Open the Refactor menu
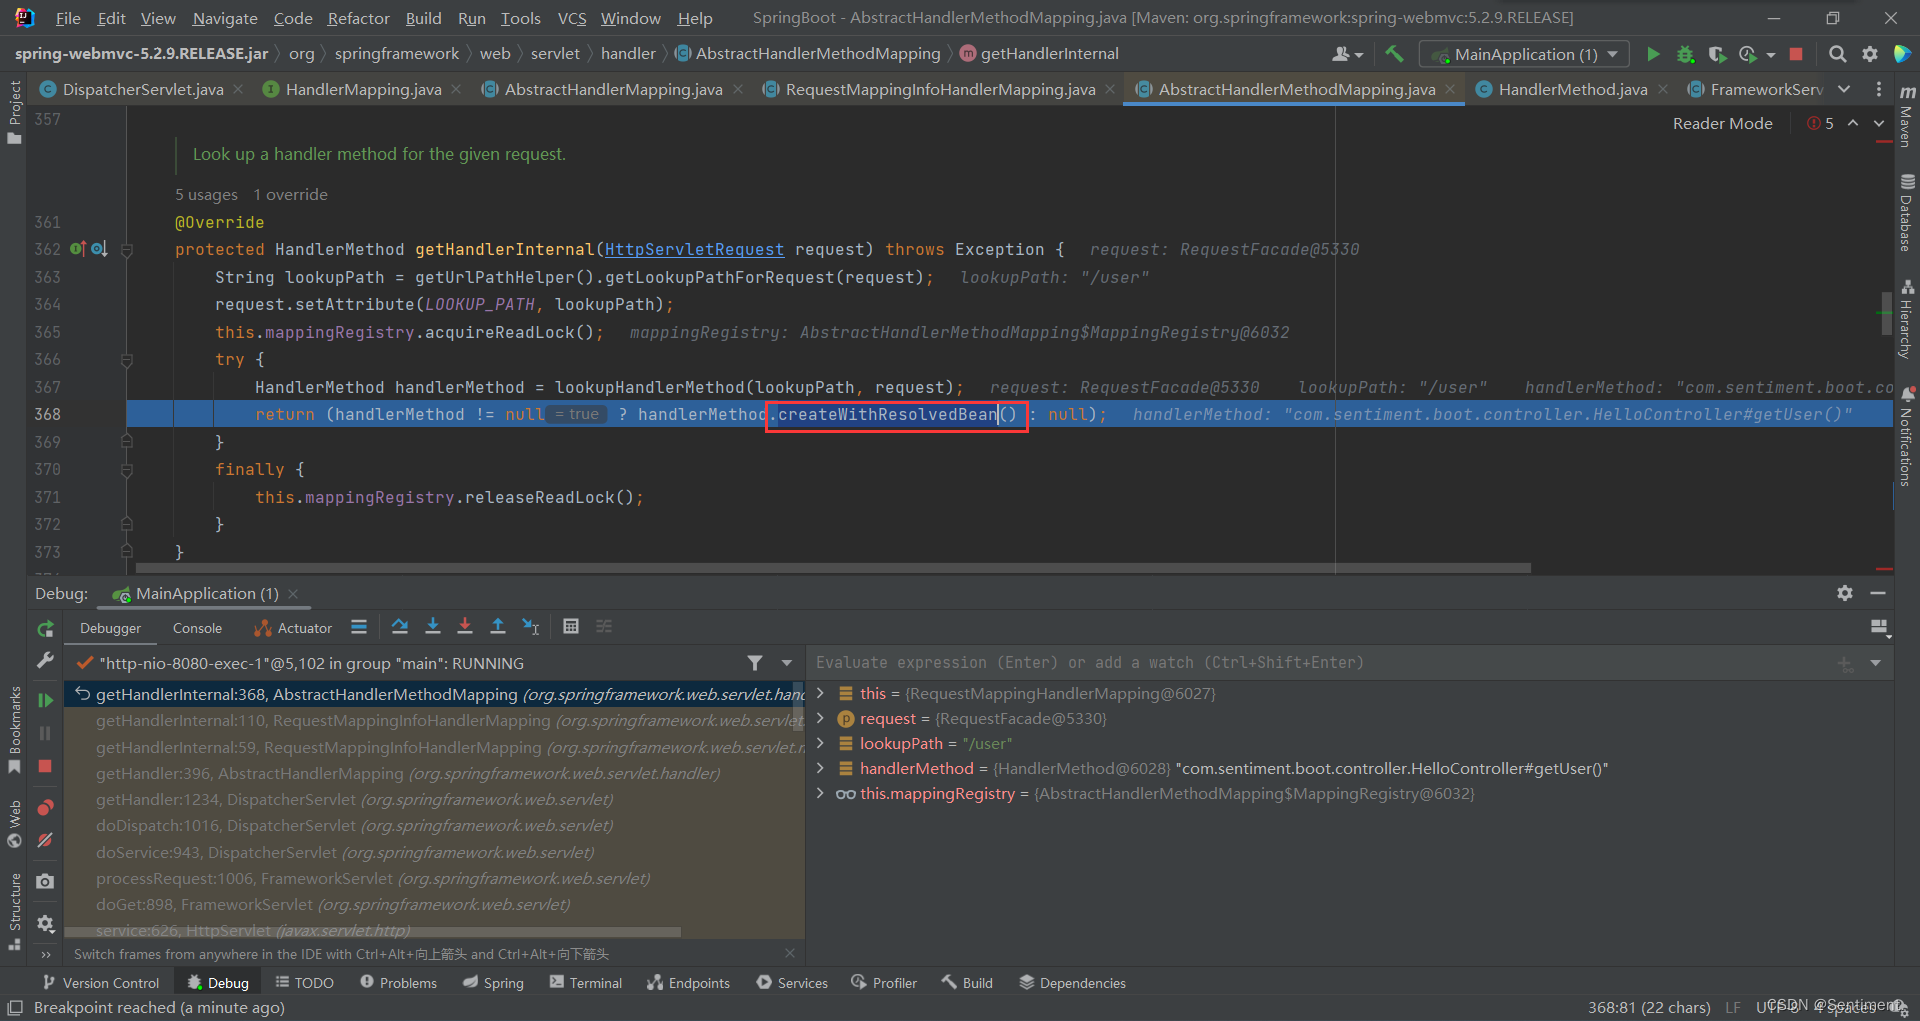Image resolution: width=1920 pixels, height=1021 pixels. 358,18
